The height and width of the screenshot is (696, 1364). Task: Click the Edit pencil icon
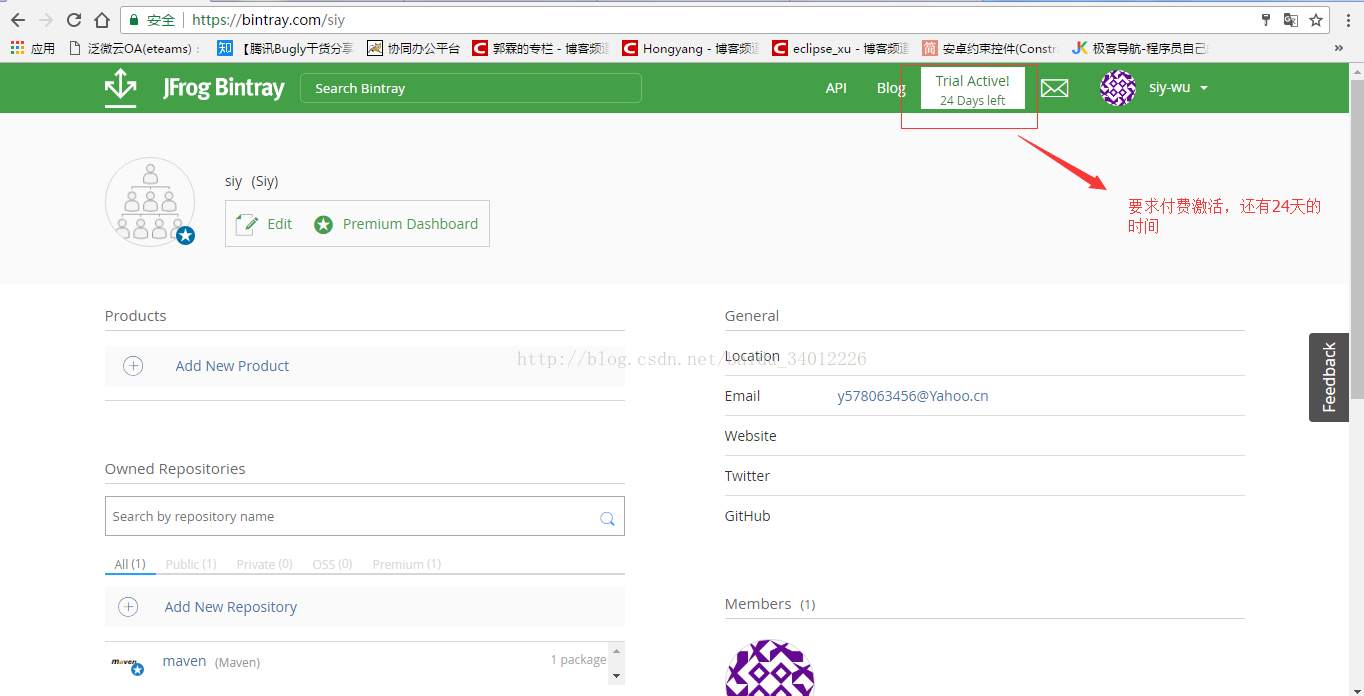[x=247, y=224]
